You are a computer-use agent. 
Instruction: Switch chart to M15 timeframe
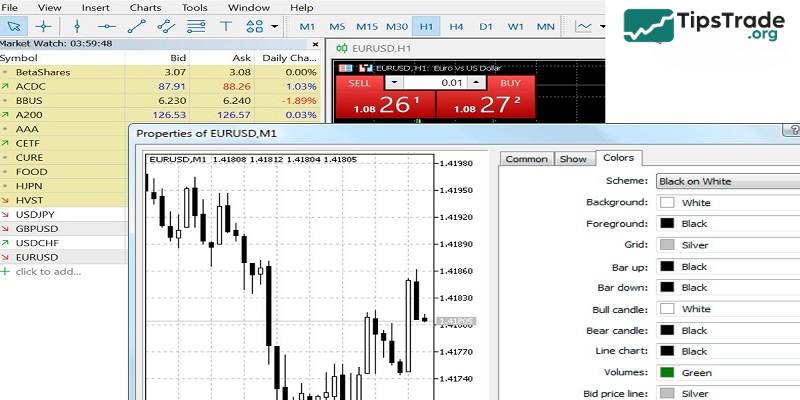tap(368, 26)
